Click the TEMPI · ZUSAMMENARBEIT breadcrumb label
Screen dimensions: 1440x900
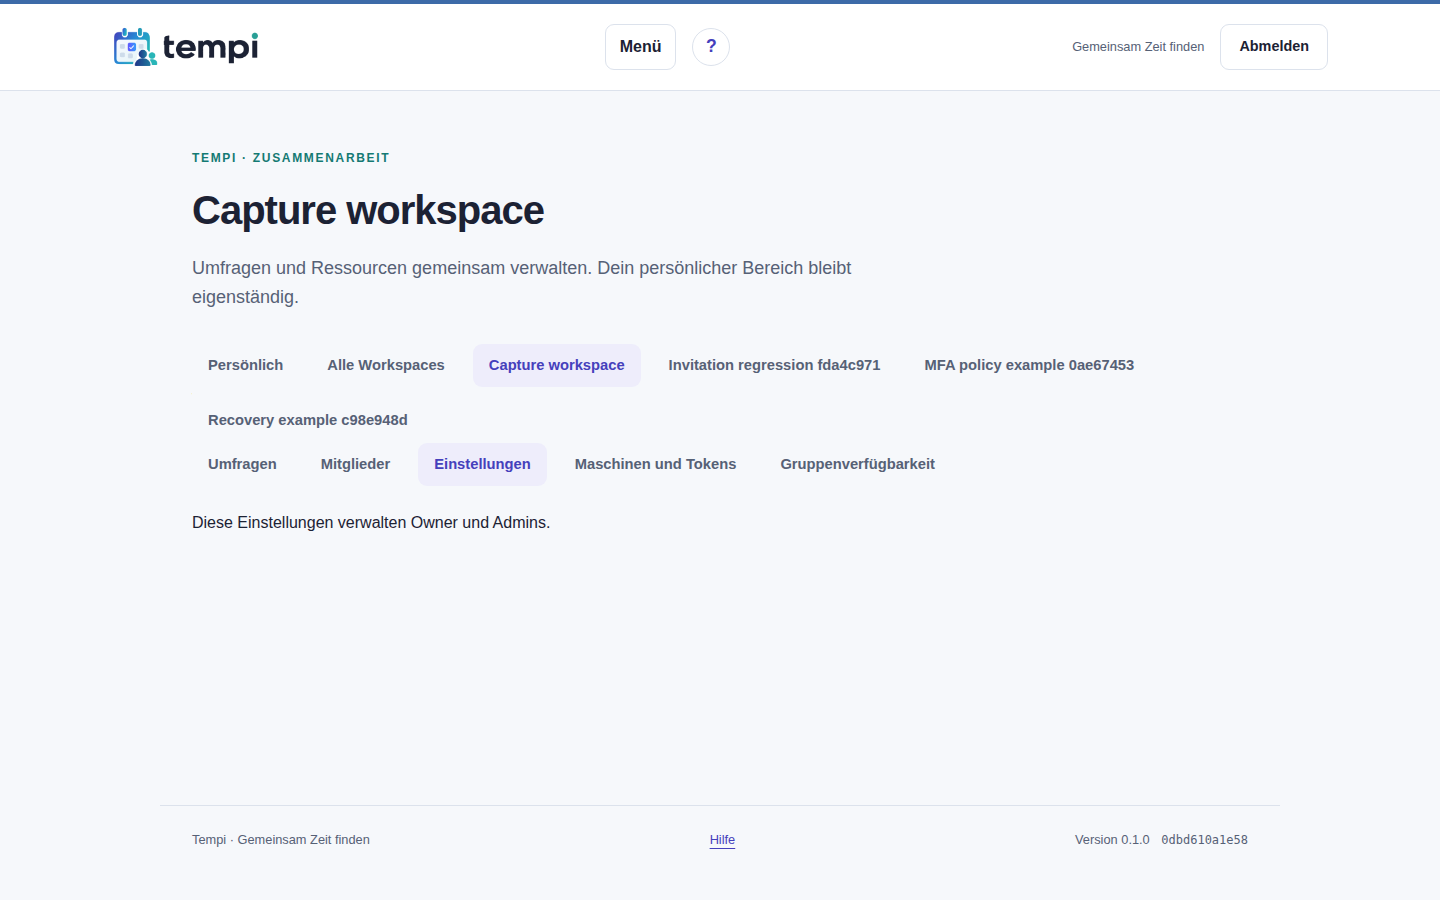tap(291, 158)
